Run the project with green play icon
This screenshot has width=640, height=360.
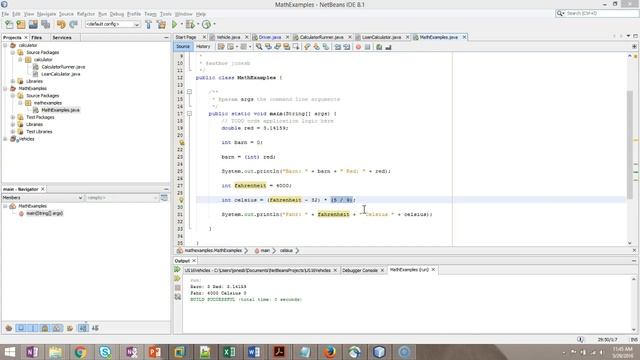[x=175, y=24]
